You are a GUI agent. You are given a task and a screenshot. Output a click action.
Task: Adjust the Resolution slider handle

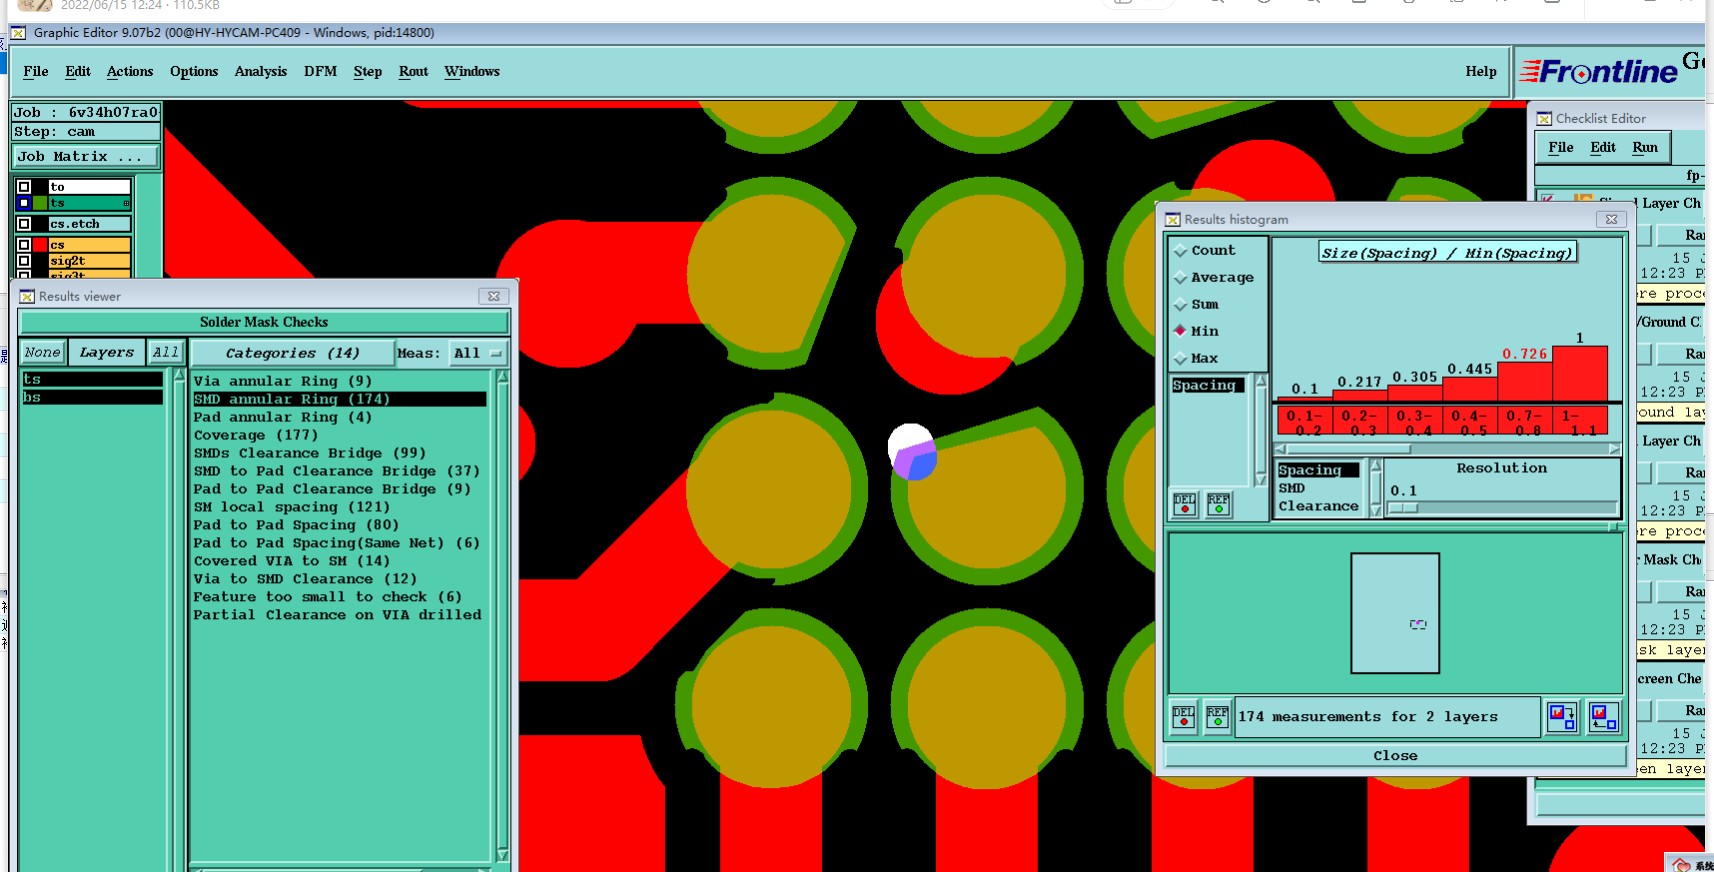(1404, 508)
